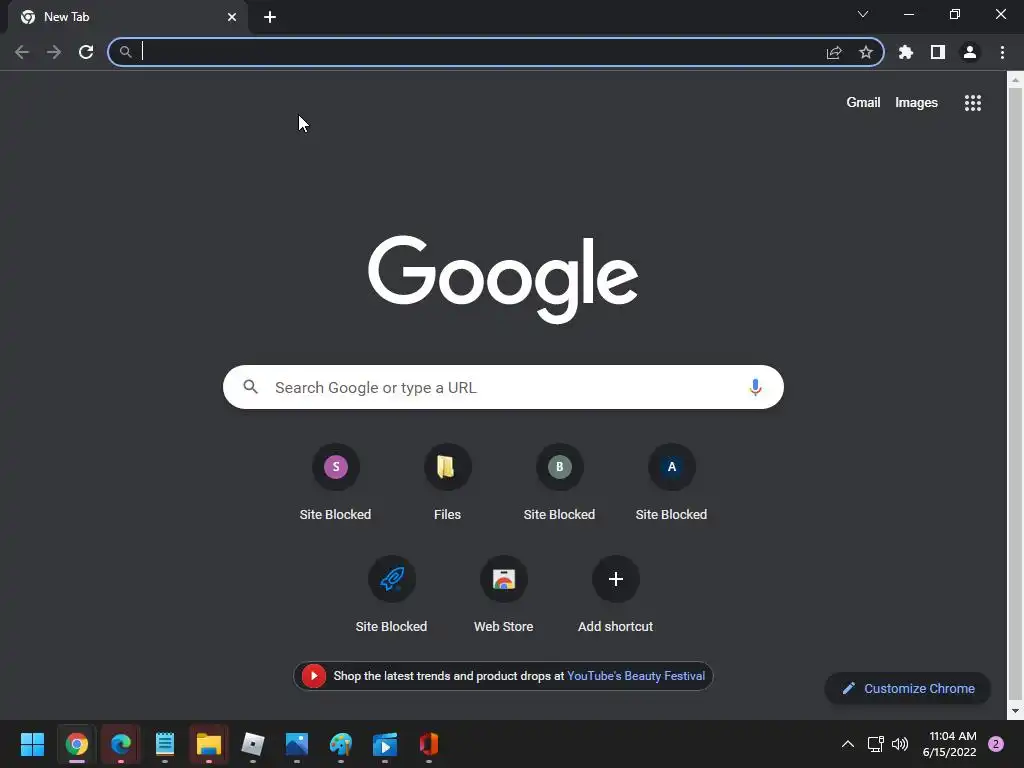Open the Chrome profile avatar
1024x768 pixels.
tap(970, 52)
